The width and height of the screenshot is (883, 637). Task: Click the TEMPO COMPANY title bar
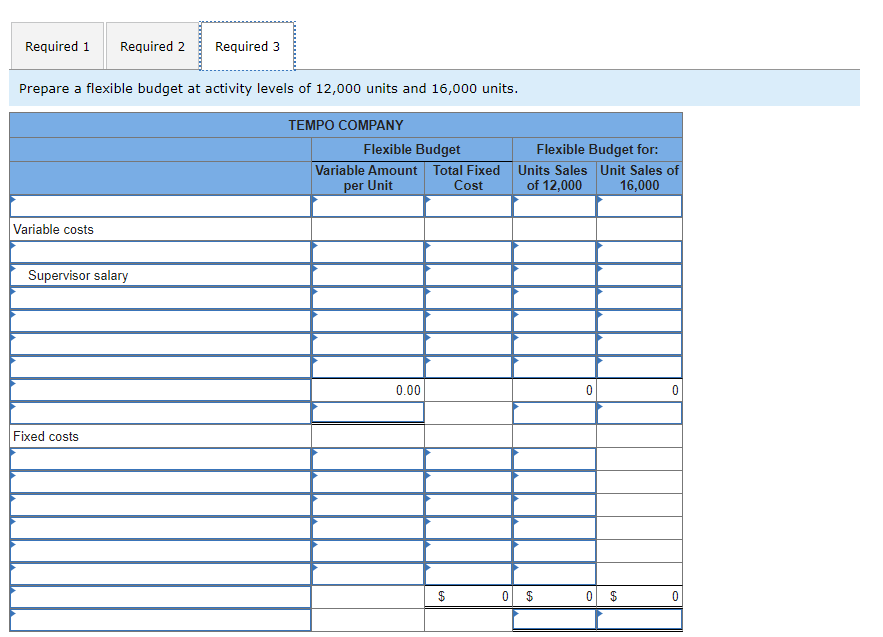(345, 124)
